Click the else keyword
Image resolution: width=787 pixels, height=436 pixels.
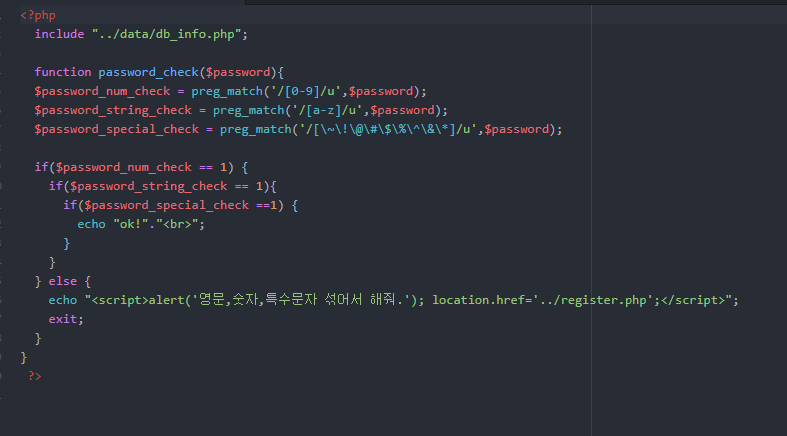point(63,282)
